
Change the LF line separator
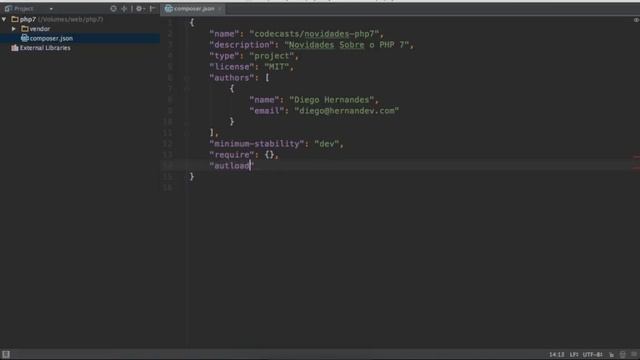574,354
